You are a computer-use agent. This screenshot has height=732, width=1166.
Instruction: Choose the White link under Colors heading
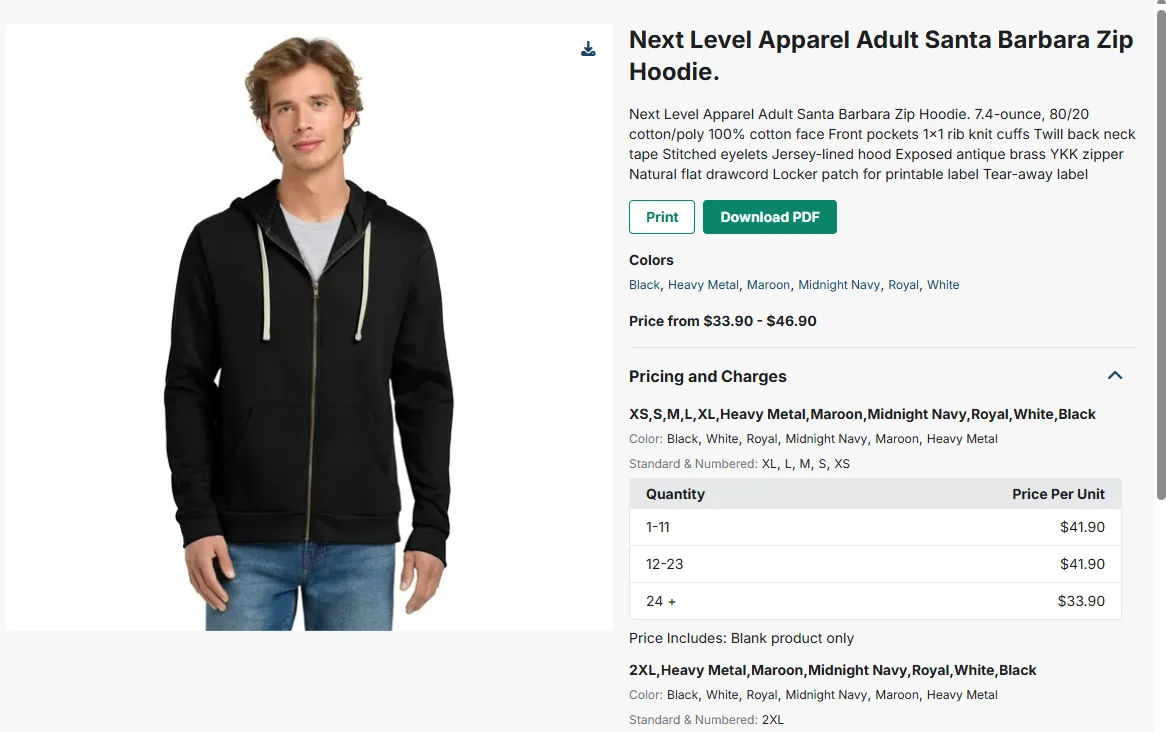943,285
